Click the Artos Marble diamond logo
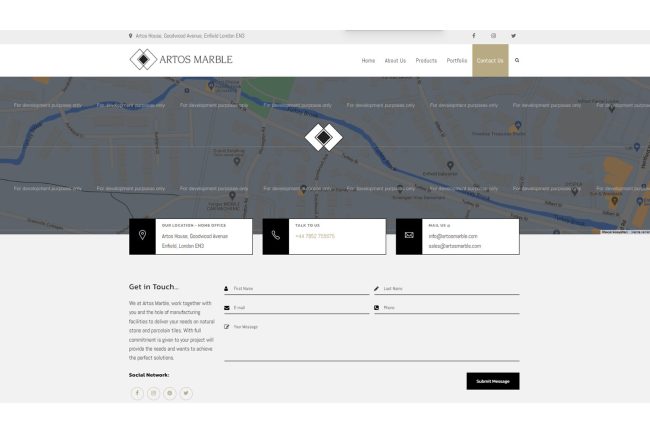 point(144,60)
